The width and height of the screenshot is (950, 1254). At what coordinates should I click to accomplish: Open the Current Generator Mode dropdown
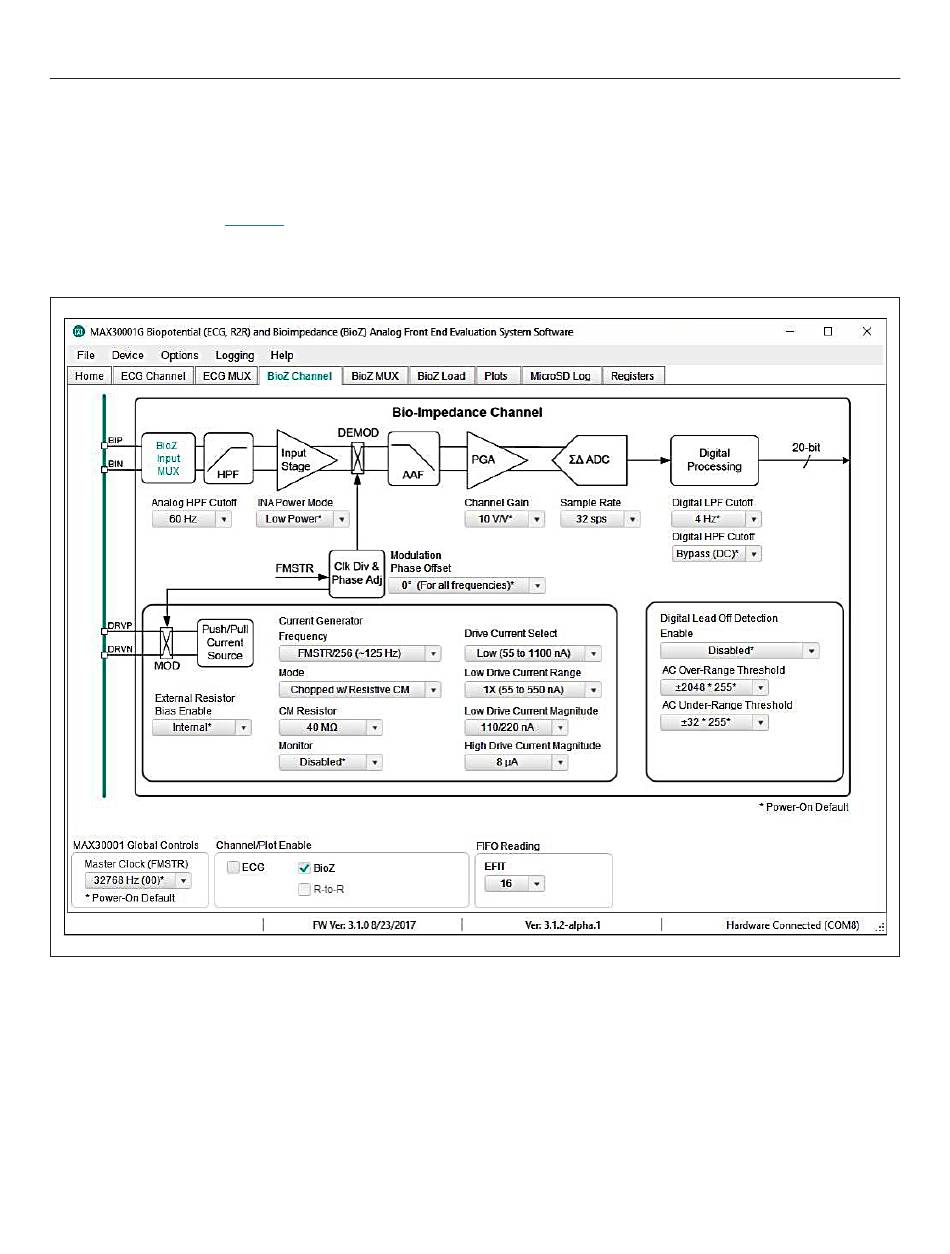360,690
